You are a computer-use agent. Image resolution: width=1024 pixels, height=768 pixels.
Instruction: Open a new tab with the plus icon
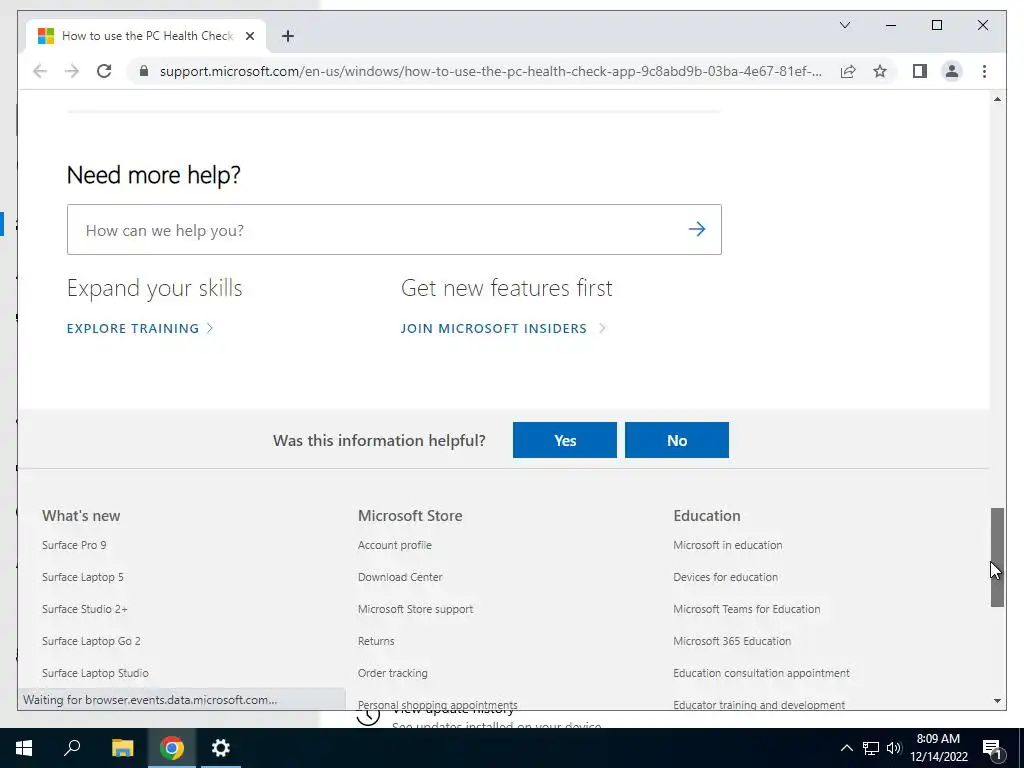287,36
